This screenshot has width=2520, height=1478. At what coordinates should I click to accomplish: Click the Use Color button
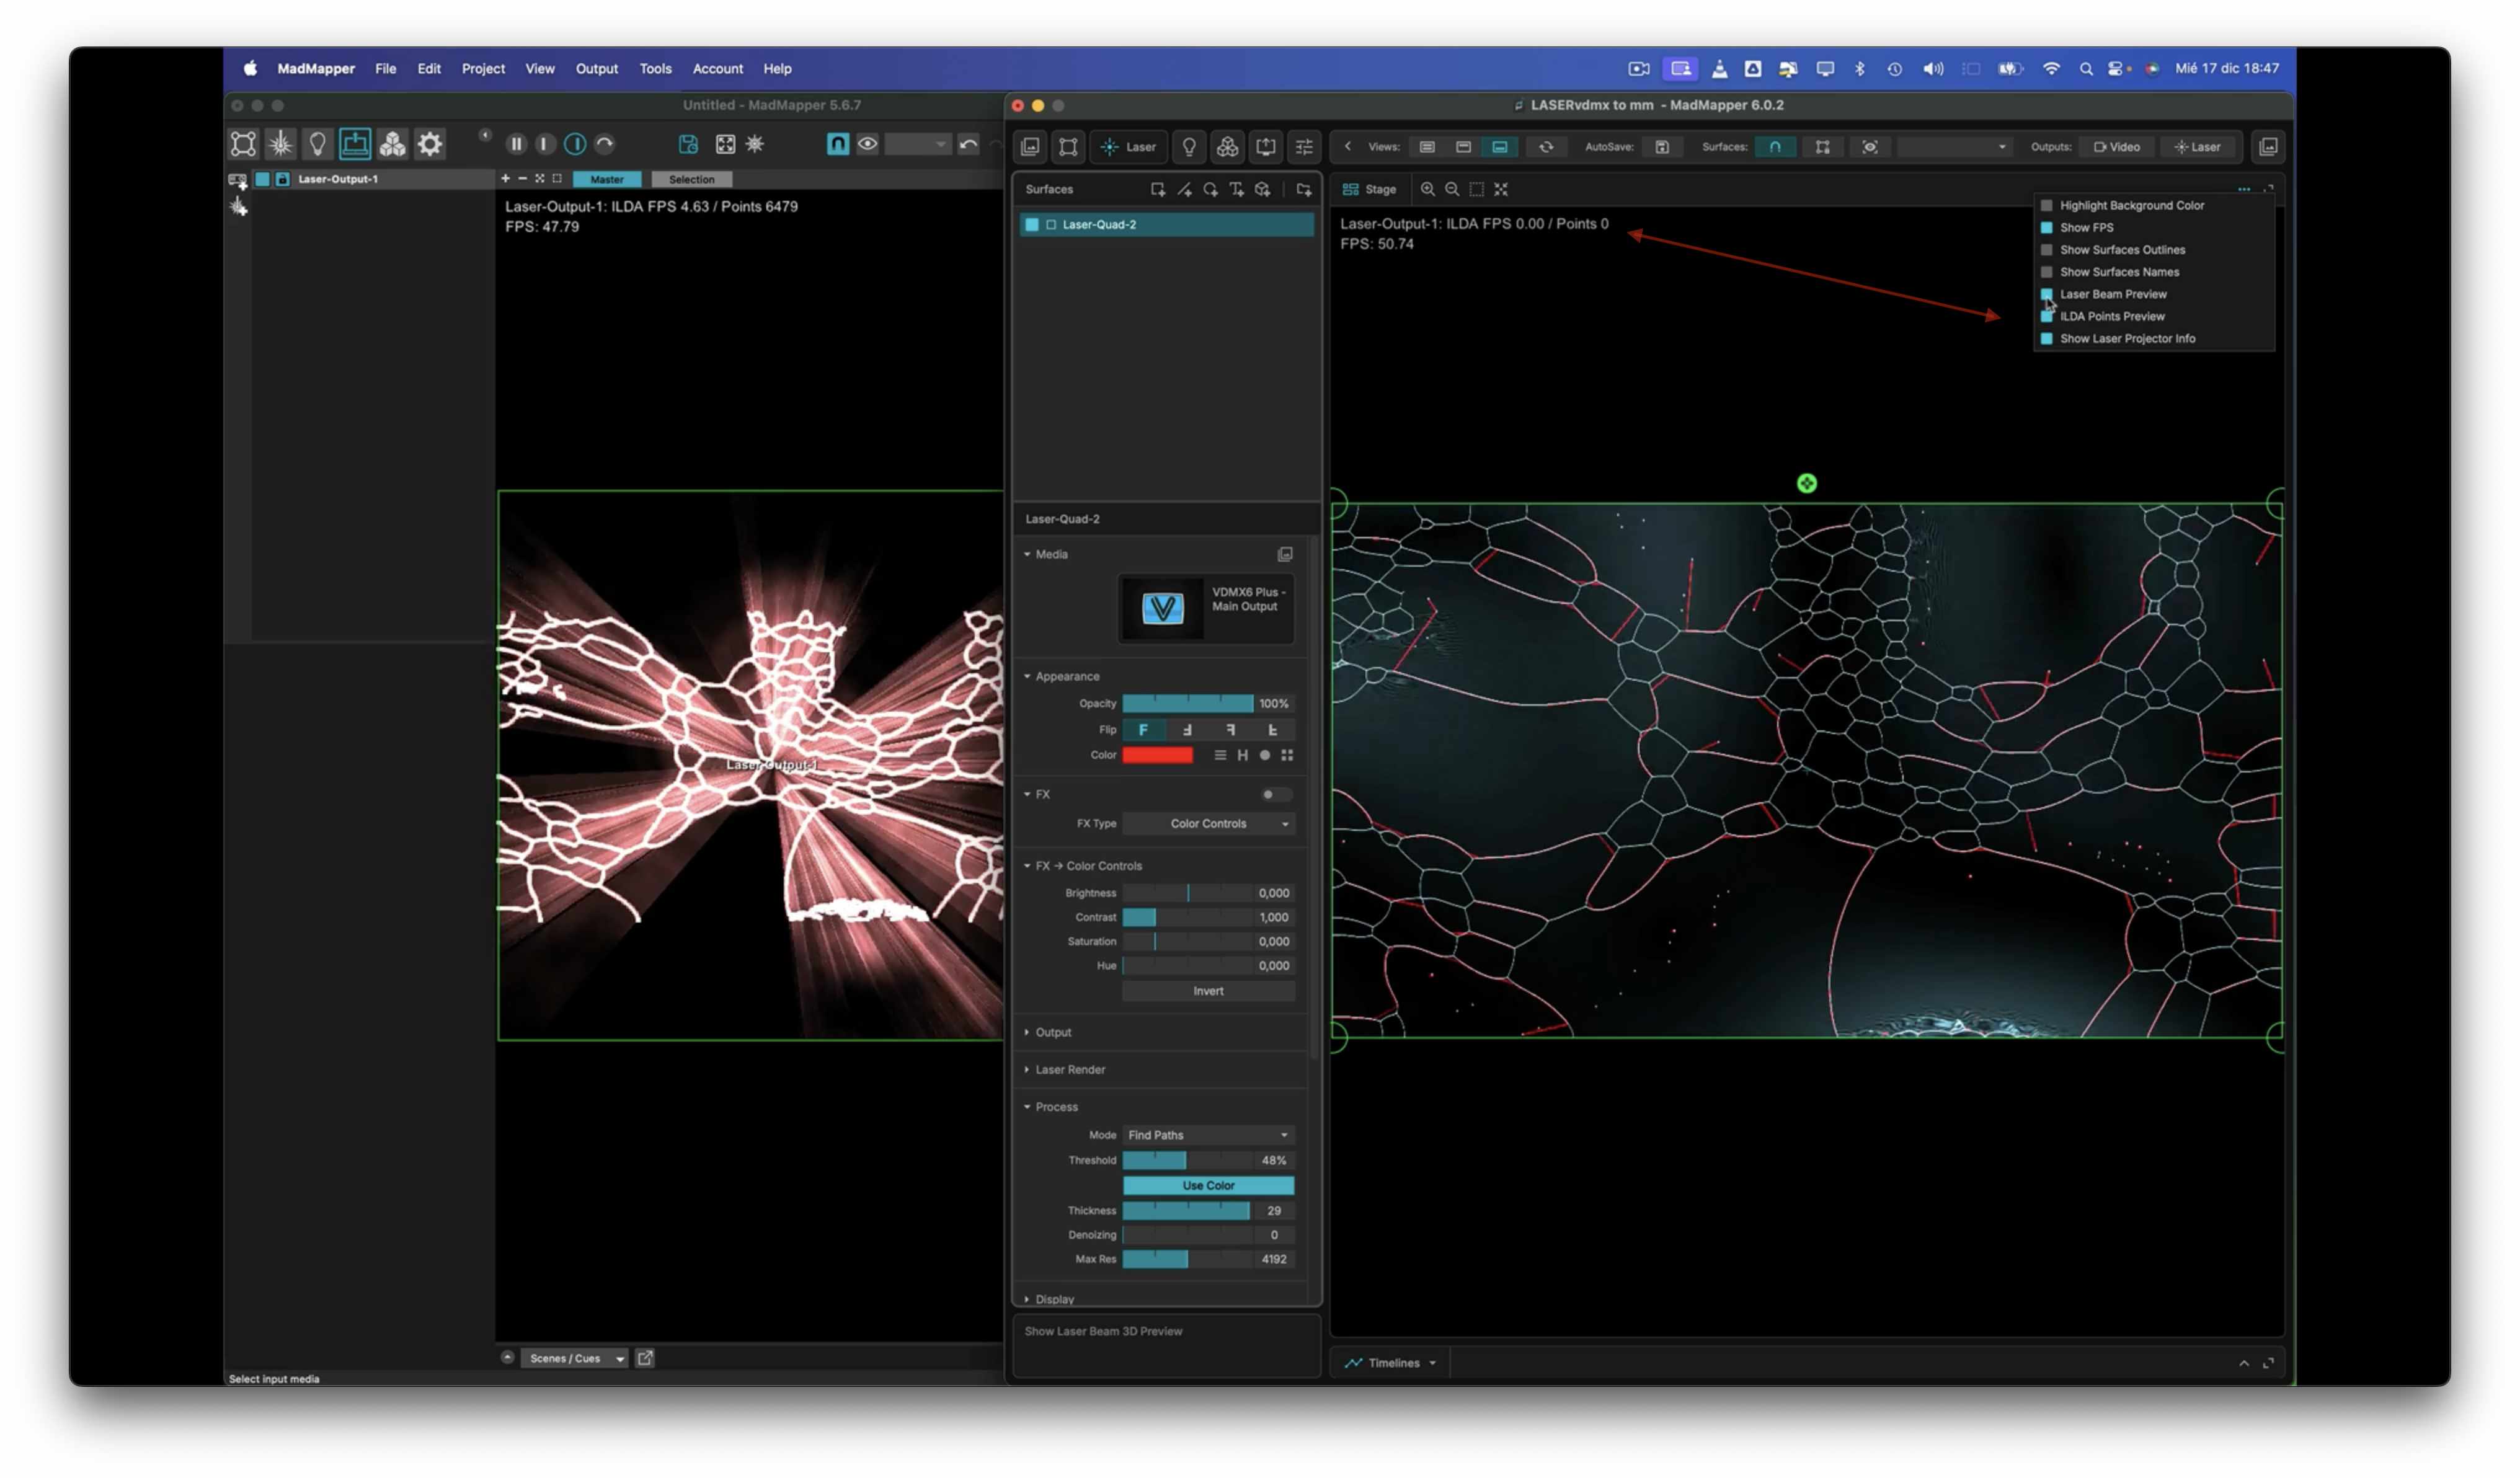point(1208,1186)
